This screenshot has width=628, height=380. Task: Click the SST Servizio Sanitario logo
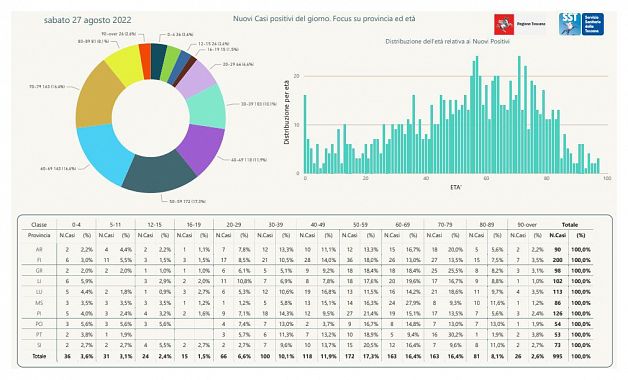tap(581, 24)
